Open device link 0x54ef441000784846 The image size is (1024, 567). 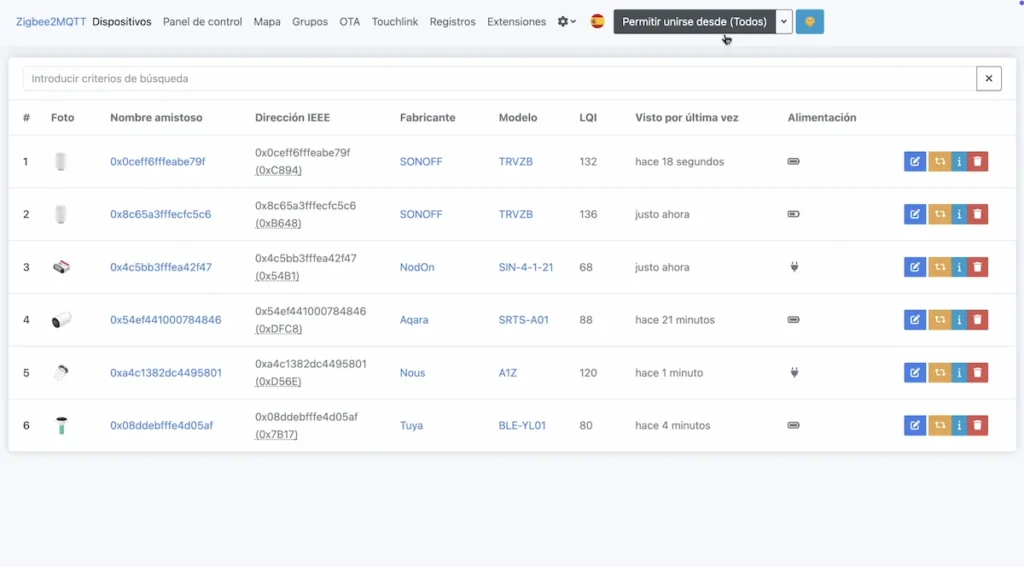[x=165, y=320]
